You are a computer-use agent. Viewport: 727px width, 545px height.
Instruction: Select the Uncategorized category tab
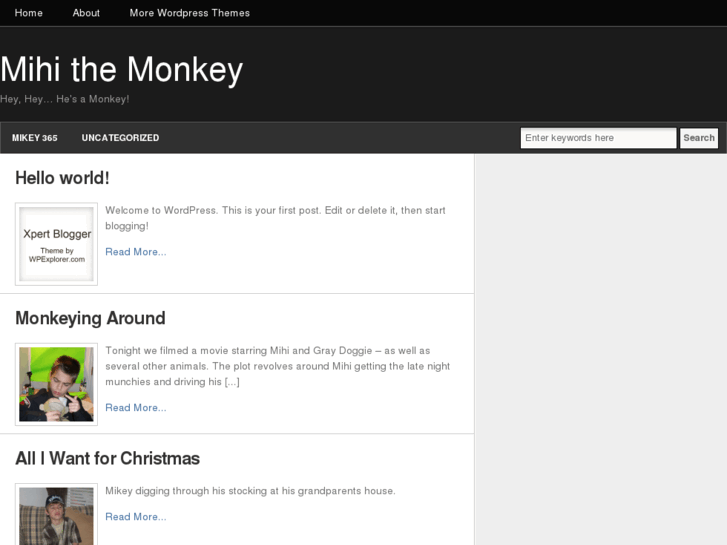[x=120, y=138]
